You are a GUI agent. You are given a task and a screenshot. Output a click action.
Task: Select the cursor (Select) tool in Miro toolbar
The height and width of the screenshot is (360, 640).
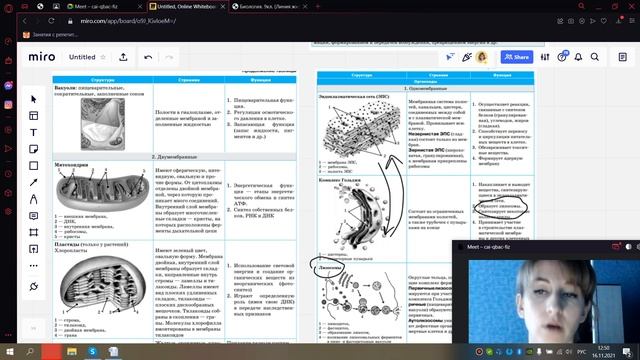pos(34,99)
